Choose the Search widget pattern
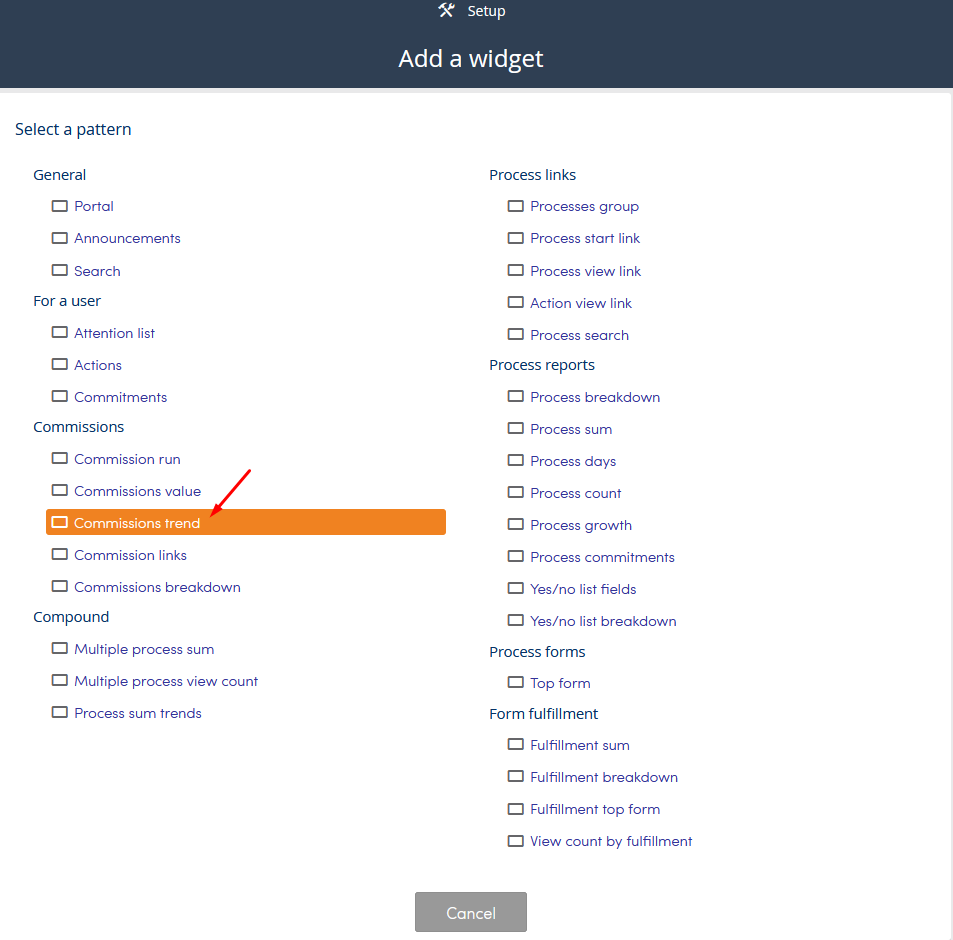The image size is (953, 940). tap(97, 271)
